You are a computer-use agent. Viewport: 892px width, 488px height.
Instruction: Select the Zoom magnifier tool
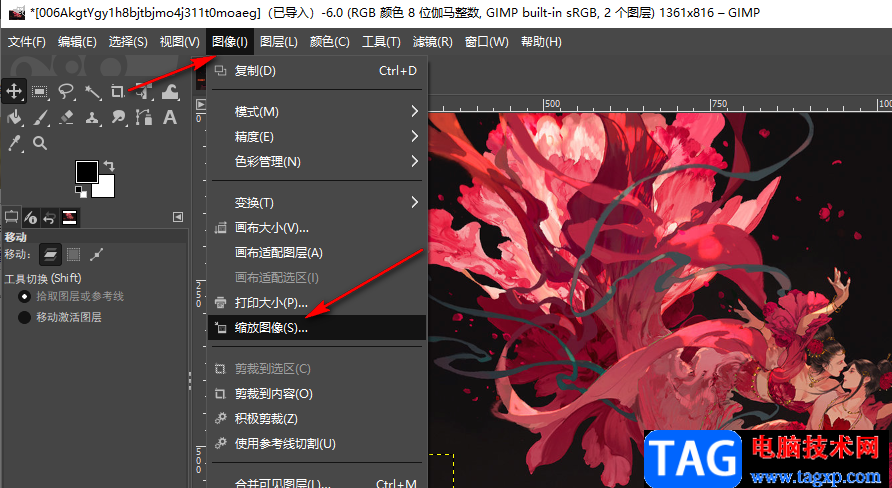(40, 143)
